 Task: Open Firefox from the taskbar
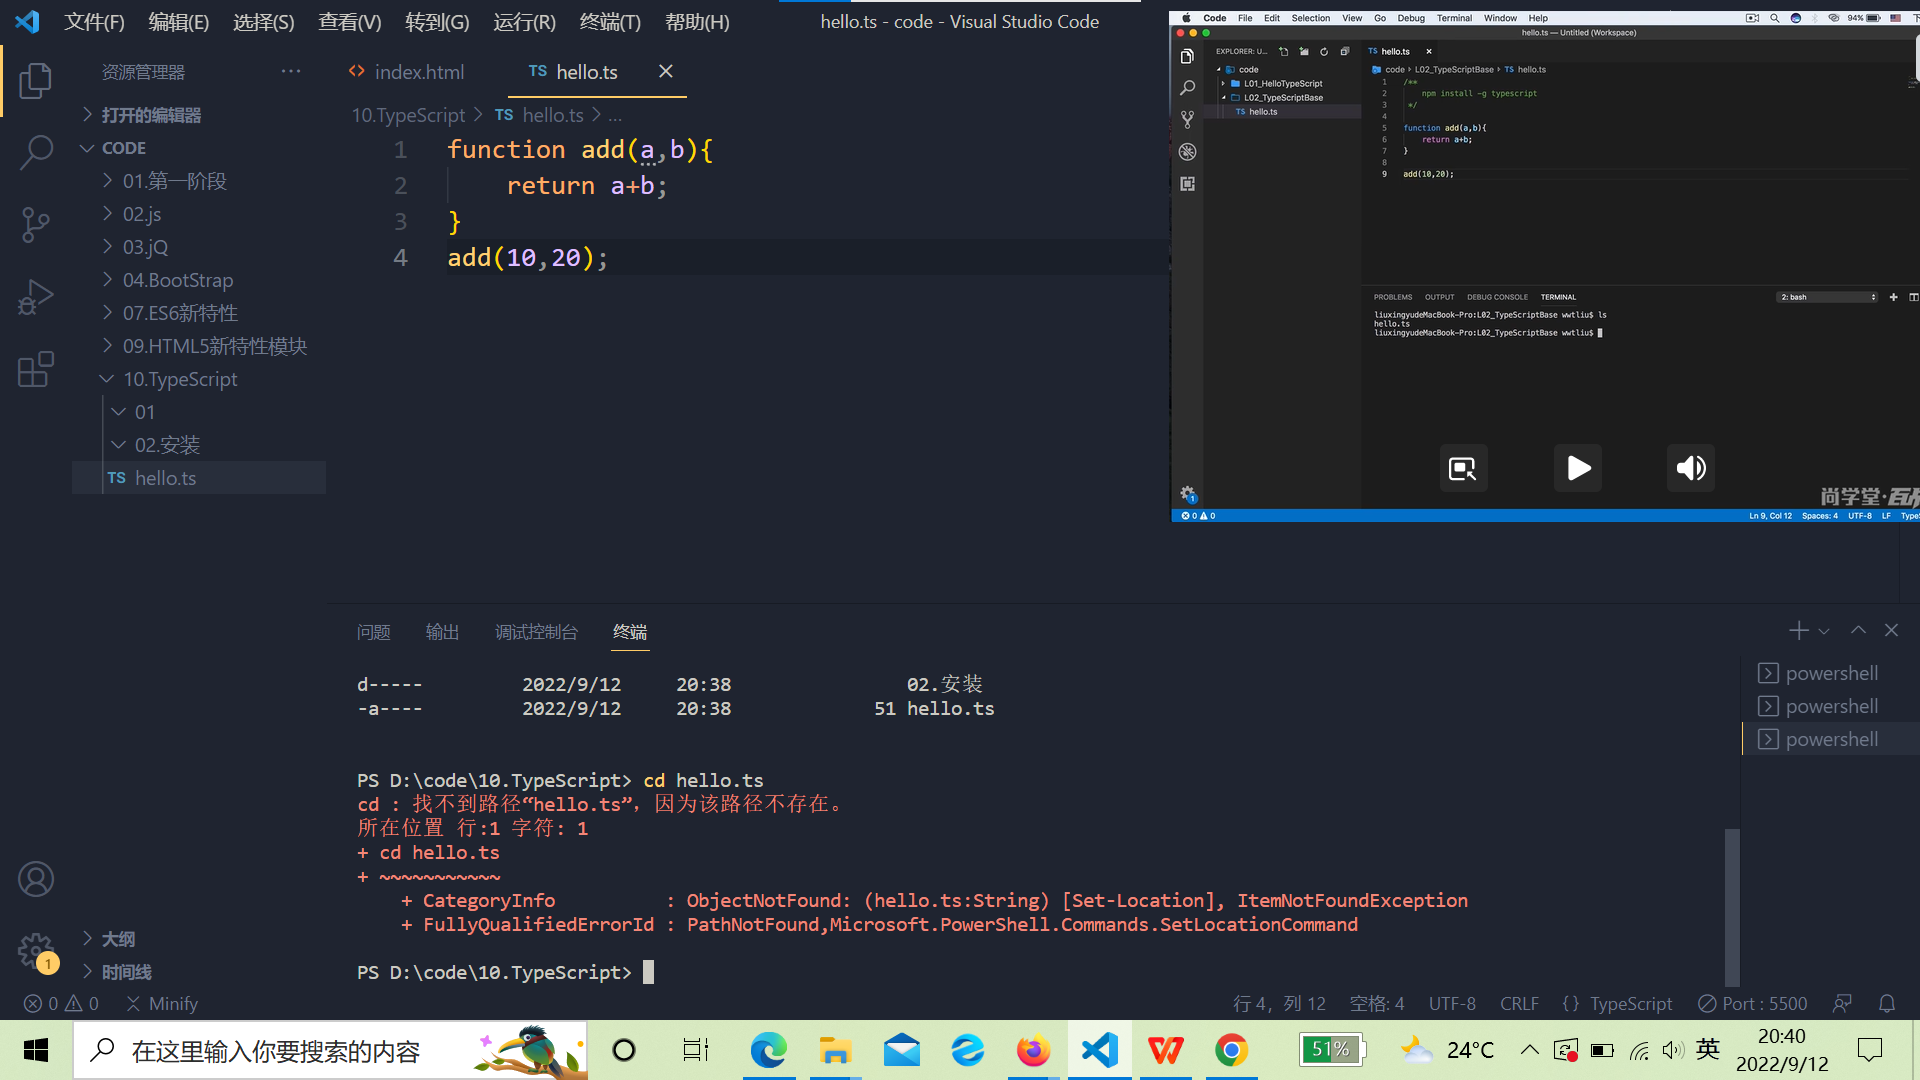pyautogui.click(x=1033, y=1050)
